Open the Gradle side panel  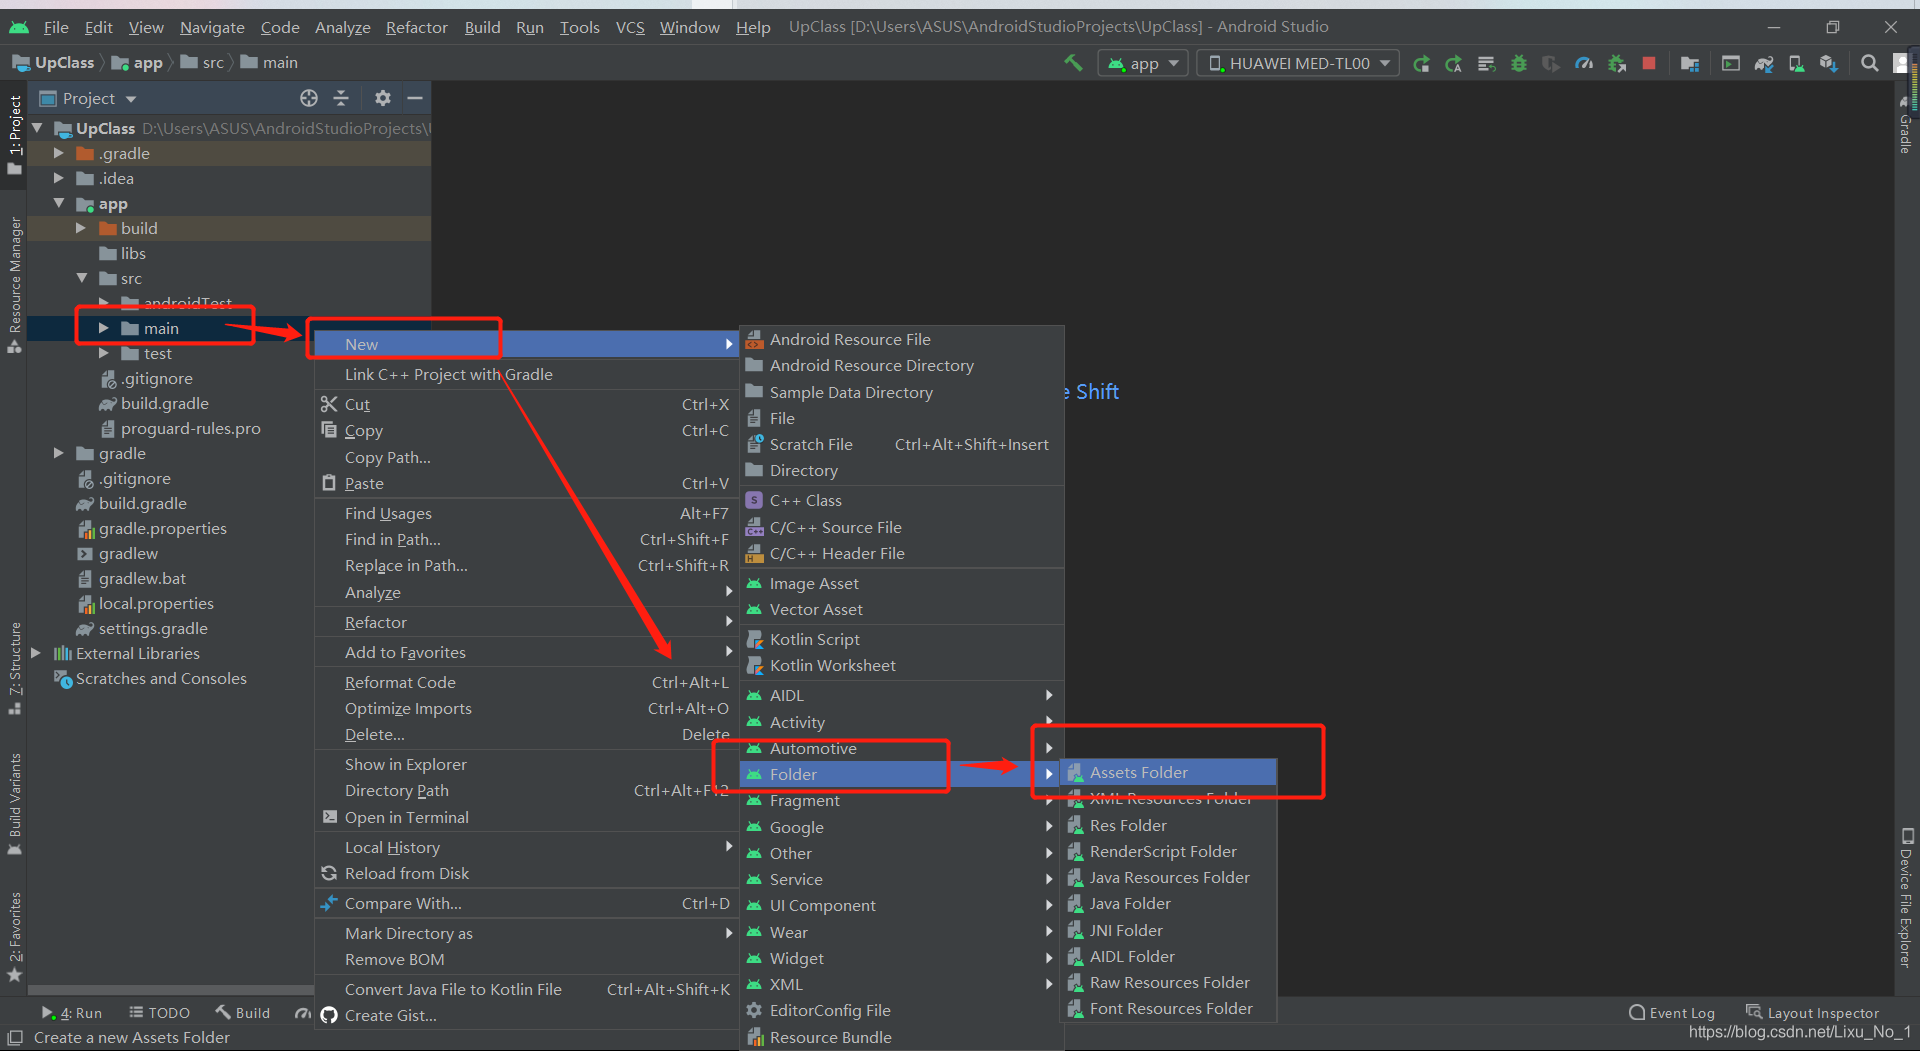[x=1905, y=125]
